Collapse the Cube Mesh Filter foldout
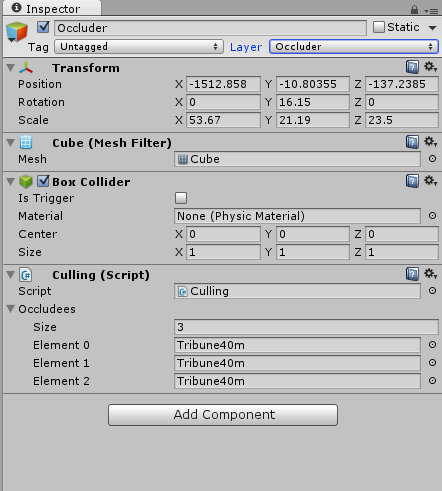 (x=11, y=143)
